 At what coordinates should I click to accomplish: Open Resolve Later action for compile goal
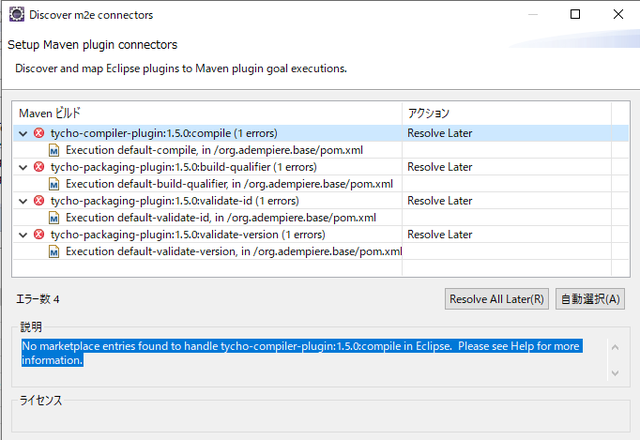(440, 133)
